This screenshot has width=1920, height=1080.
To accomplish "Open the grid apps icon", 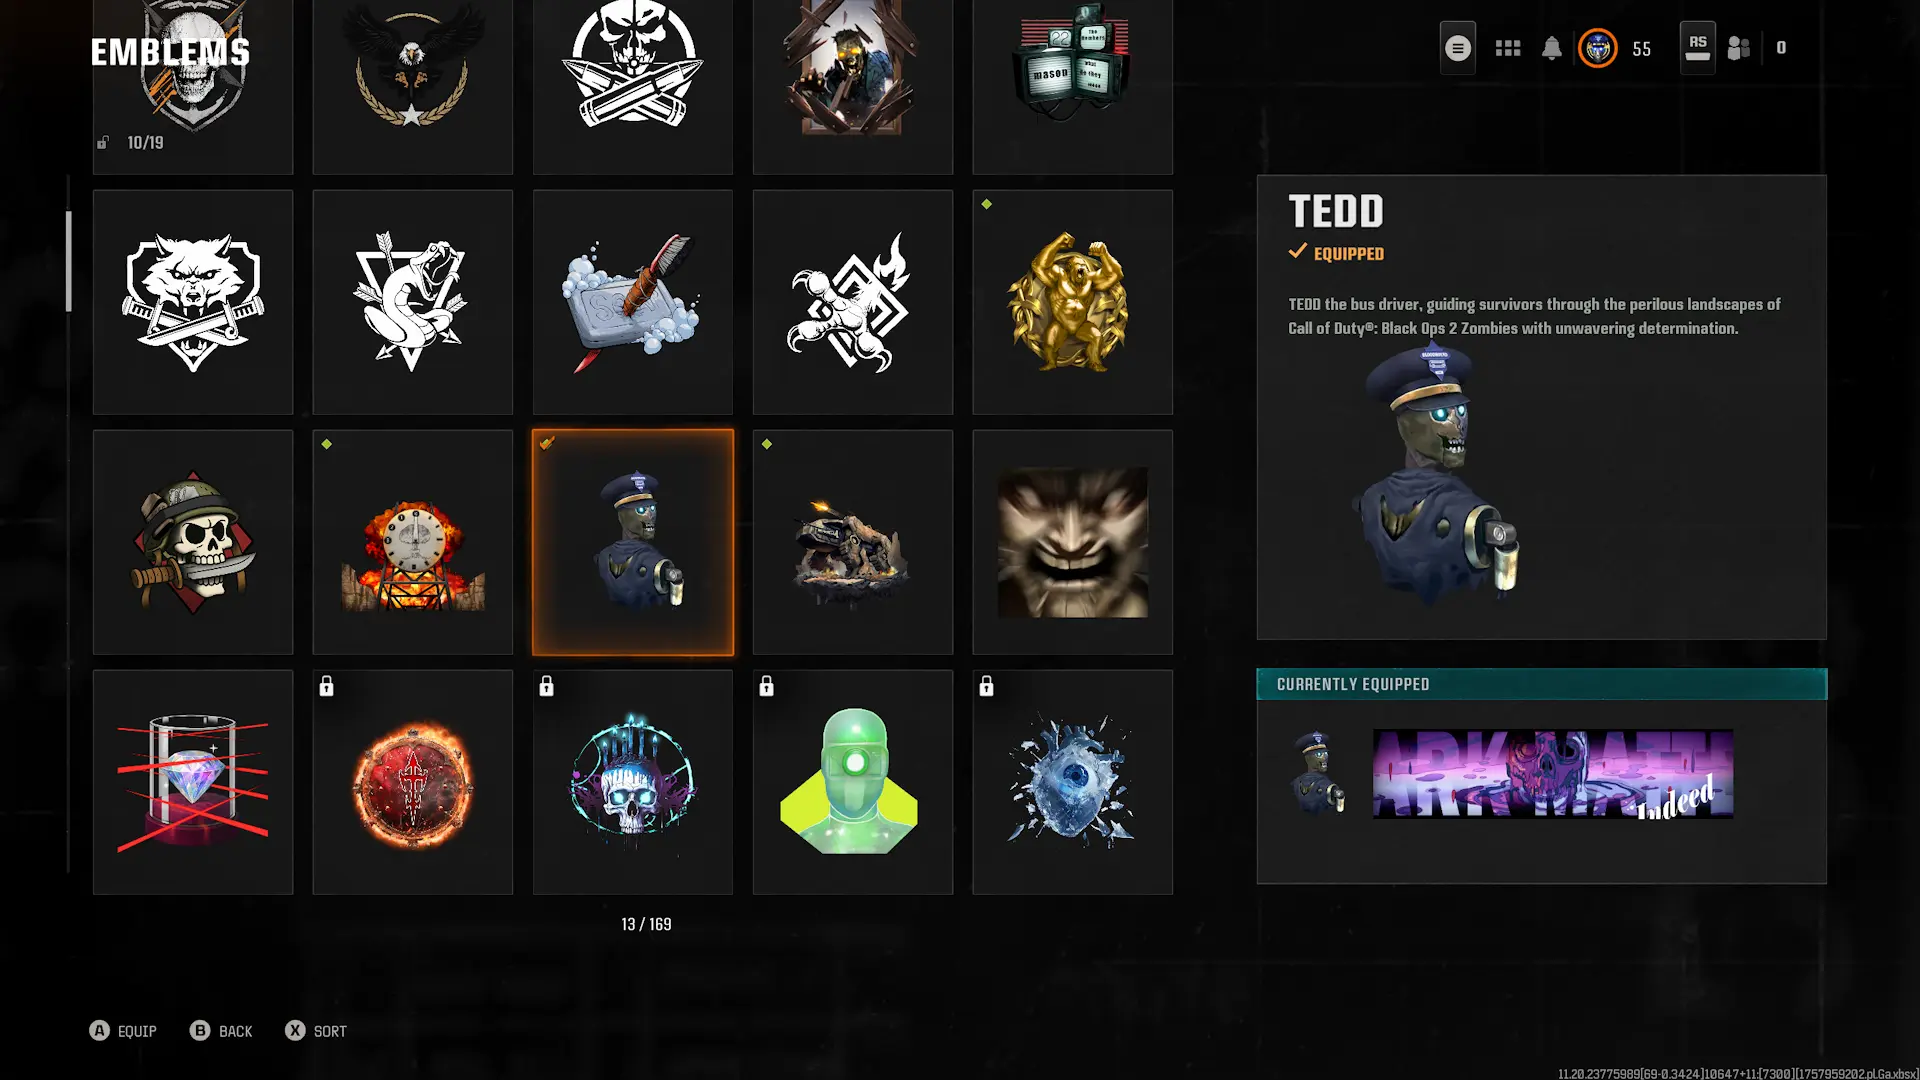I will [x=1508, y=48].
